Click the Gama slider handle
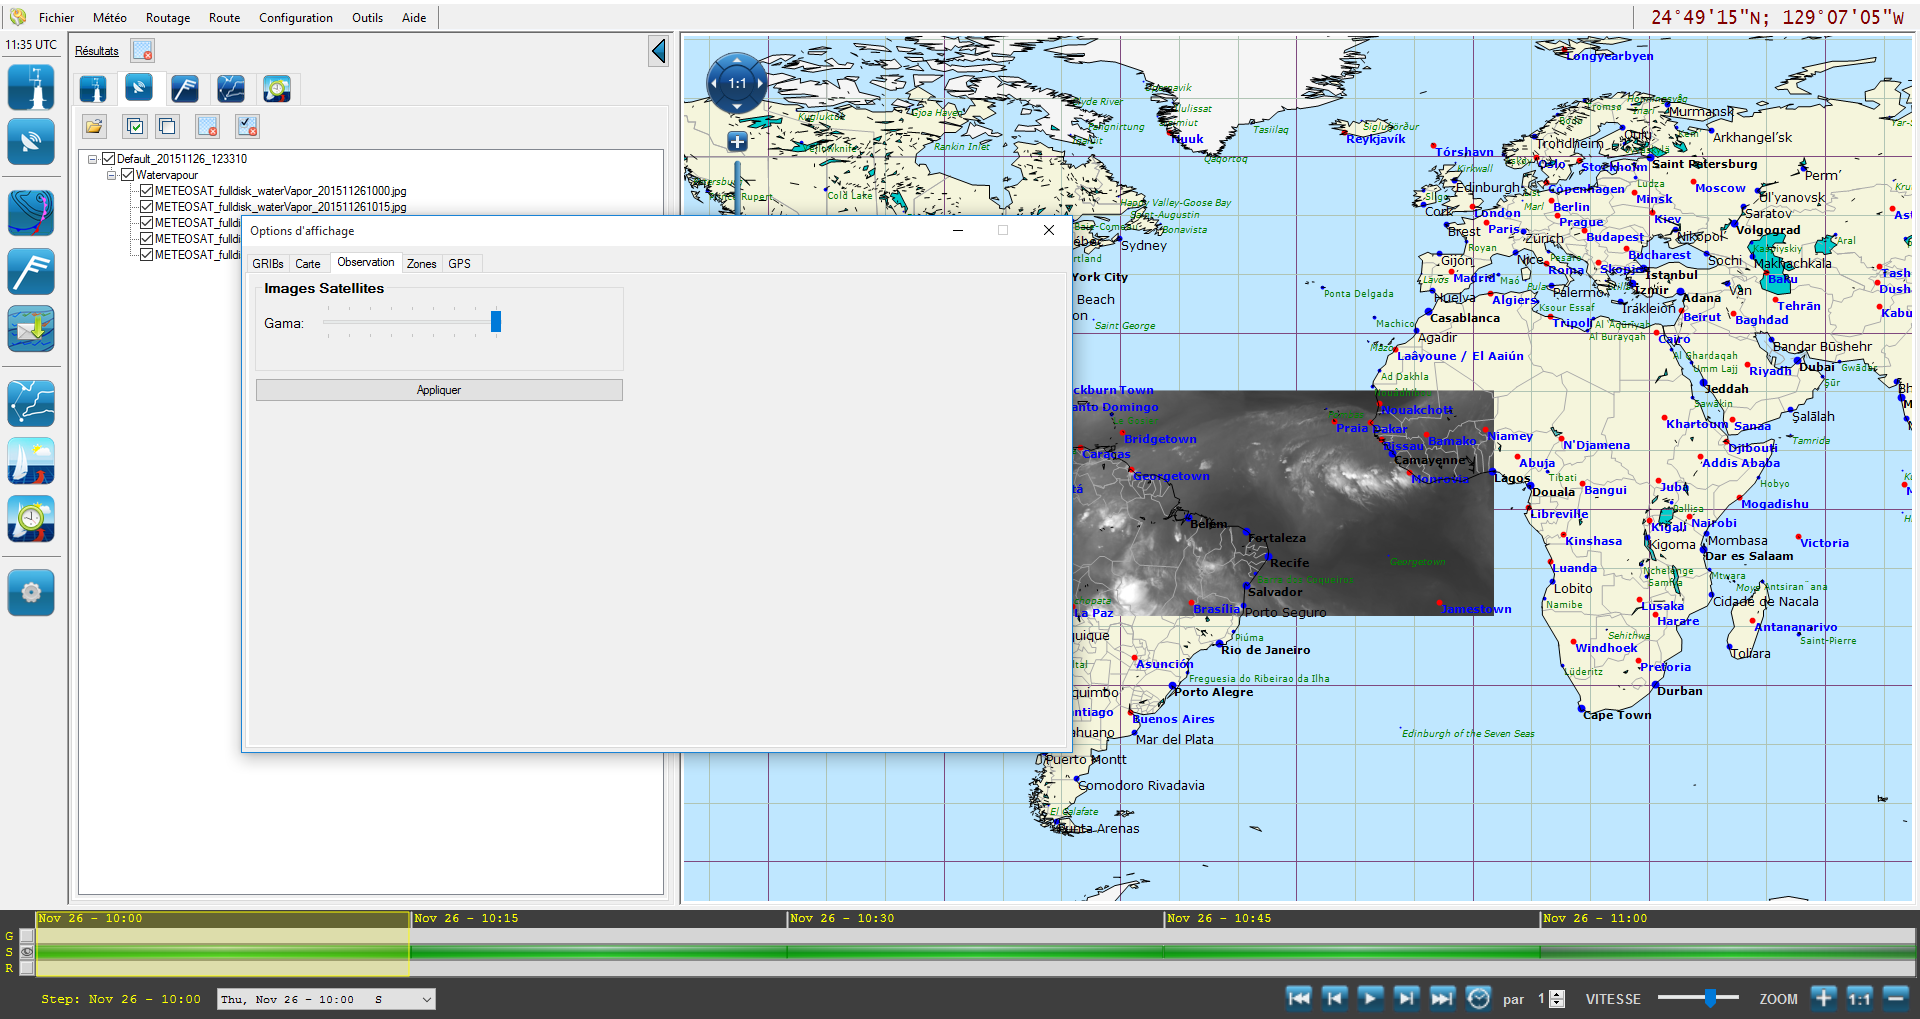The height and width of the screenshot is (1019, 1920). click(x=496, y=321)
